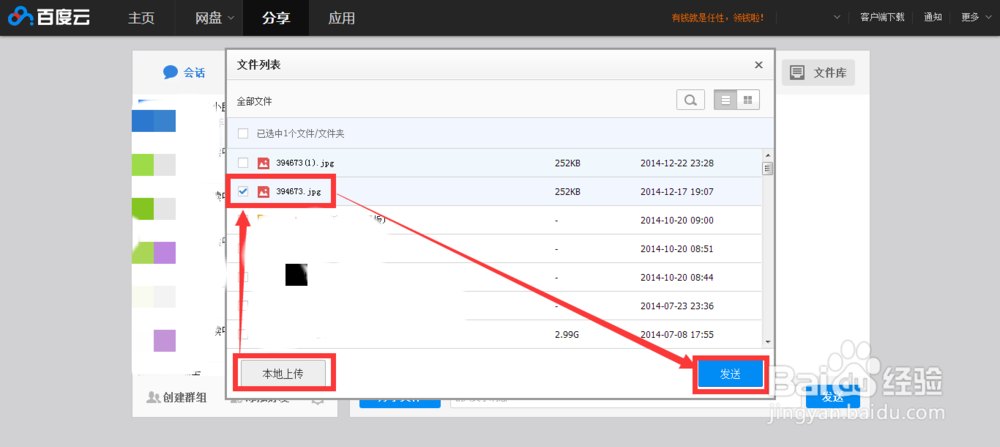
Task: Switch to grid thumbnail view in 文件列表
Action: pos(748,100)
